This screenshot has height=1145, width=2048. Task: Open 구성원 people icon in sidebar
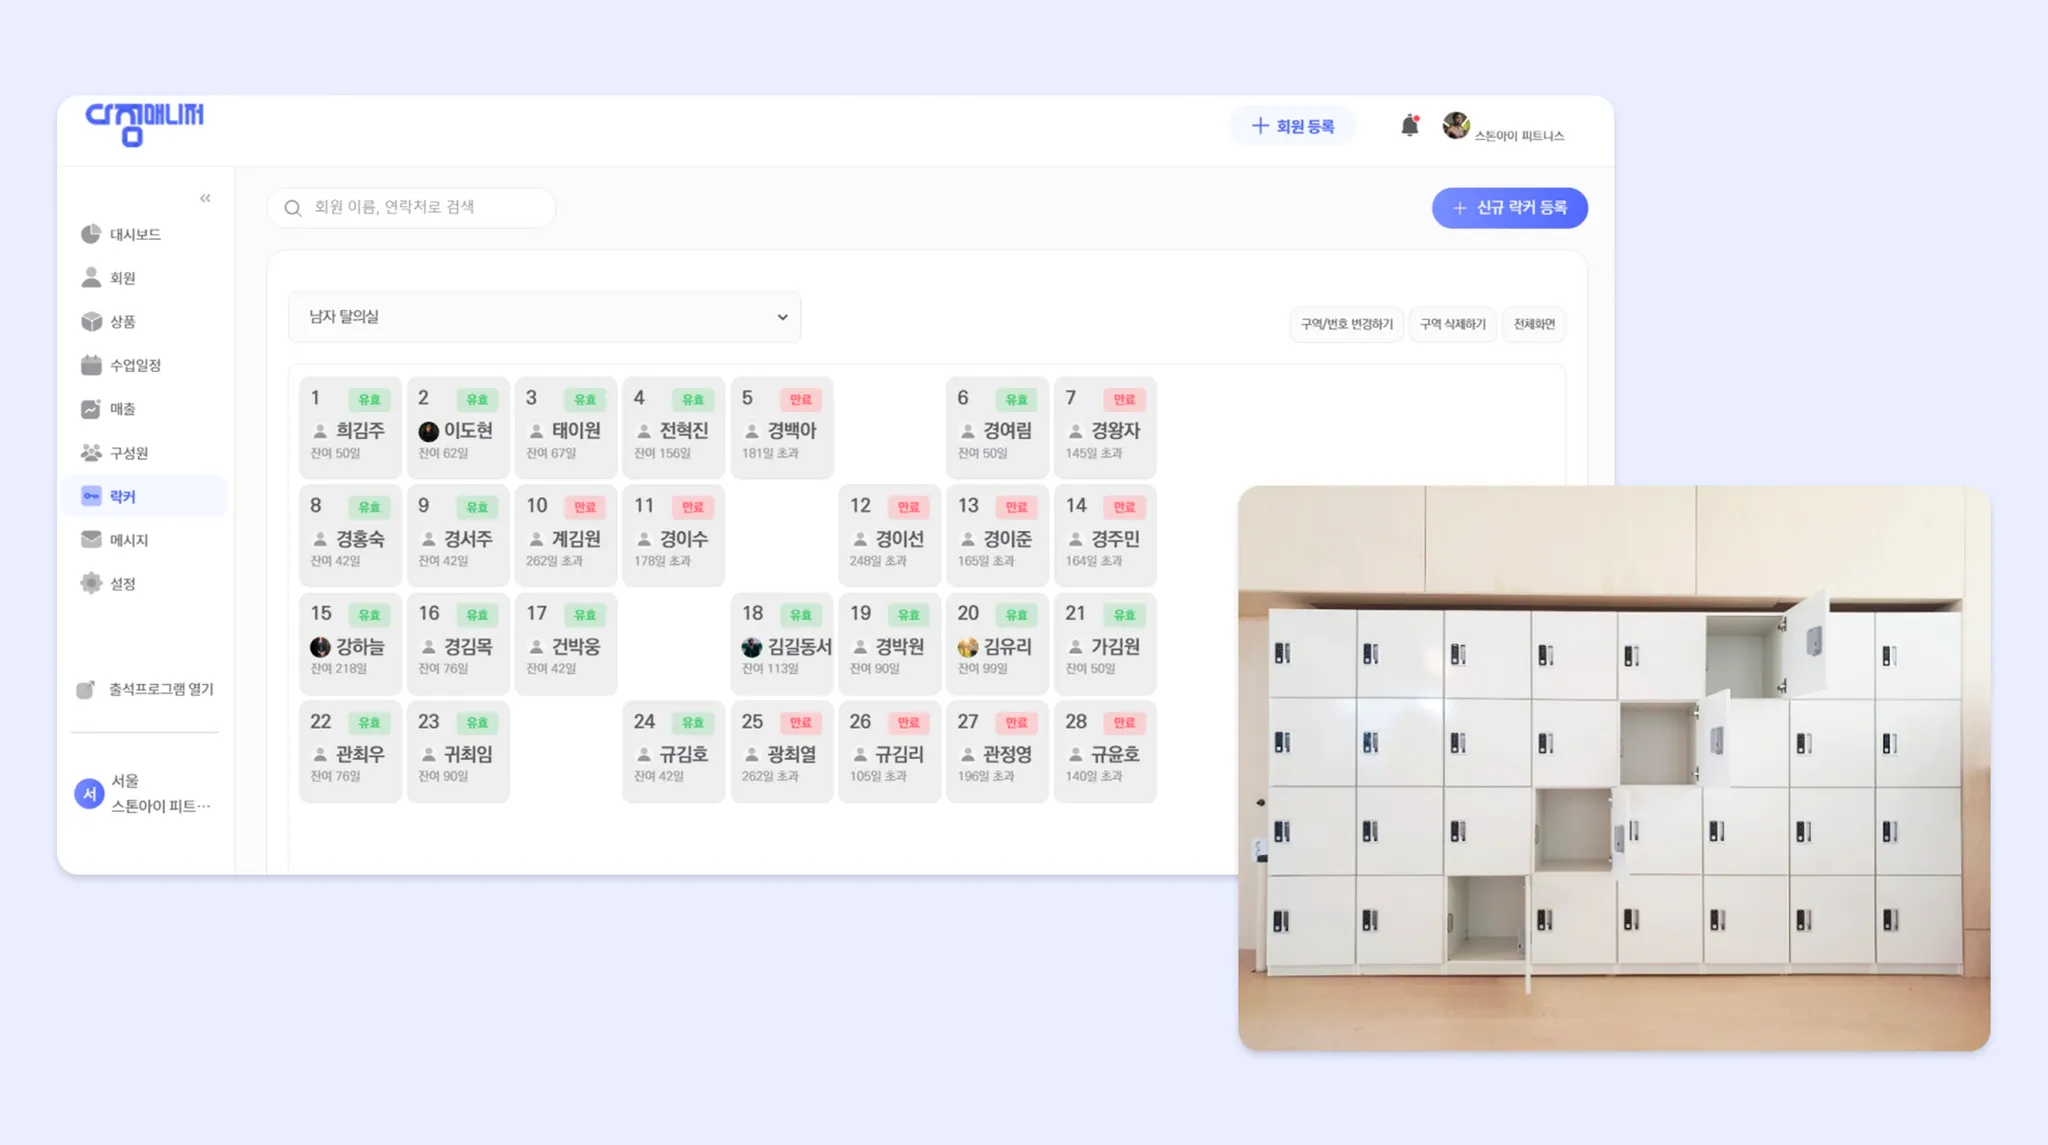click(91, 453)
